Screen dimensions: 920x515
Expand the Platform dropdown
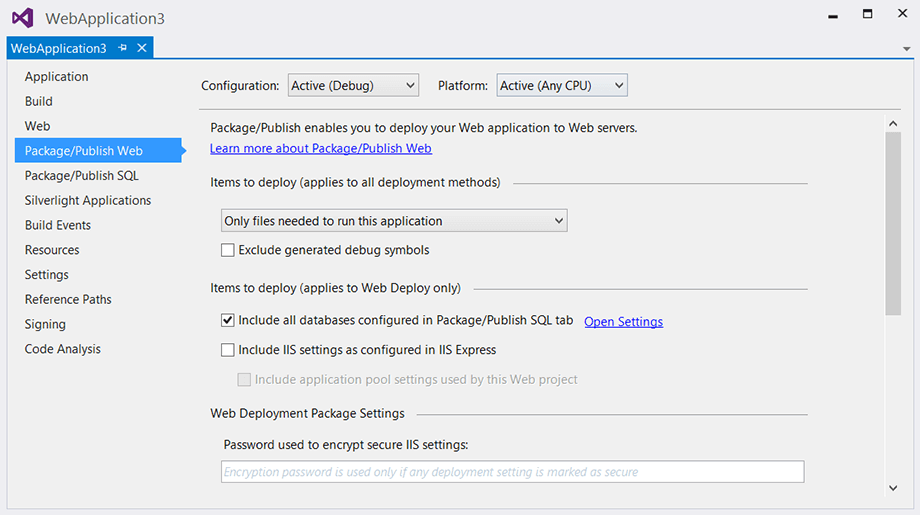(x=562, y=86)
